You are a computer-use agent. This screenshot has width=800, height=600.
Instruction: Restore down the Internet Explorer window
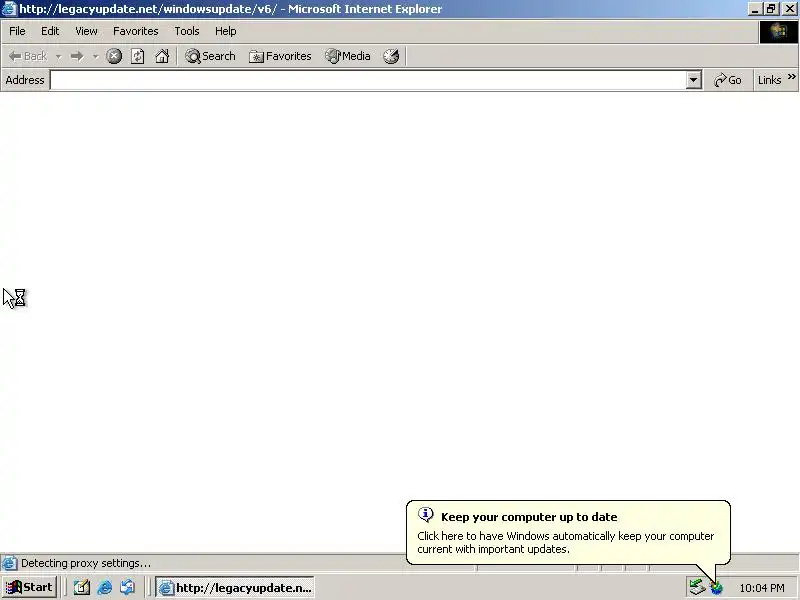pyautogui.click(x=771, y=9)
